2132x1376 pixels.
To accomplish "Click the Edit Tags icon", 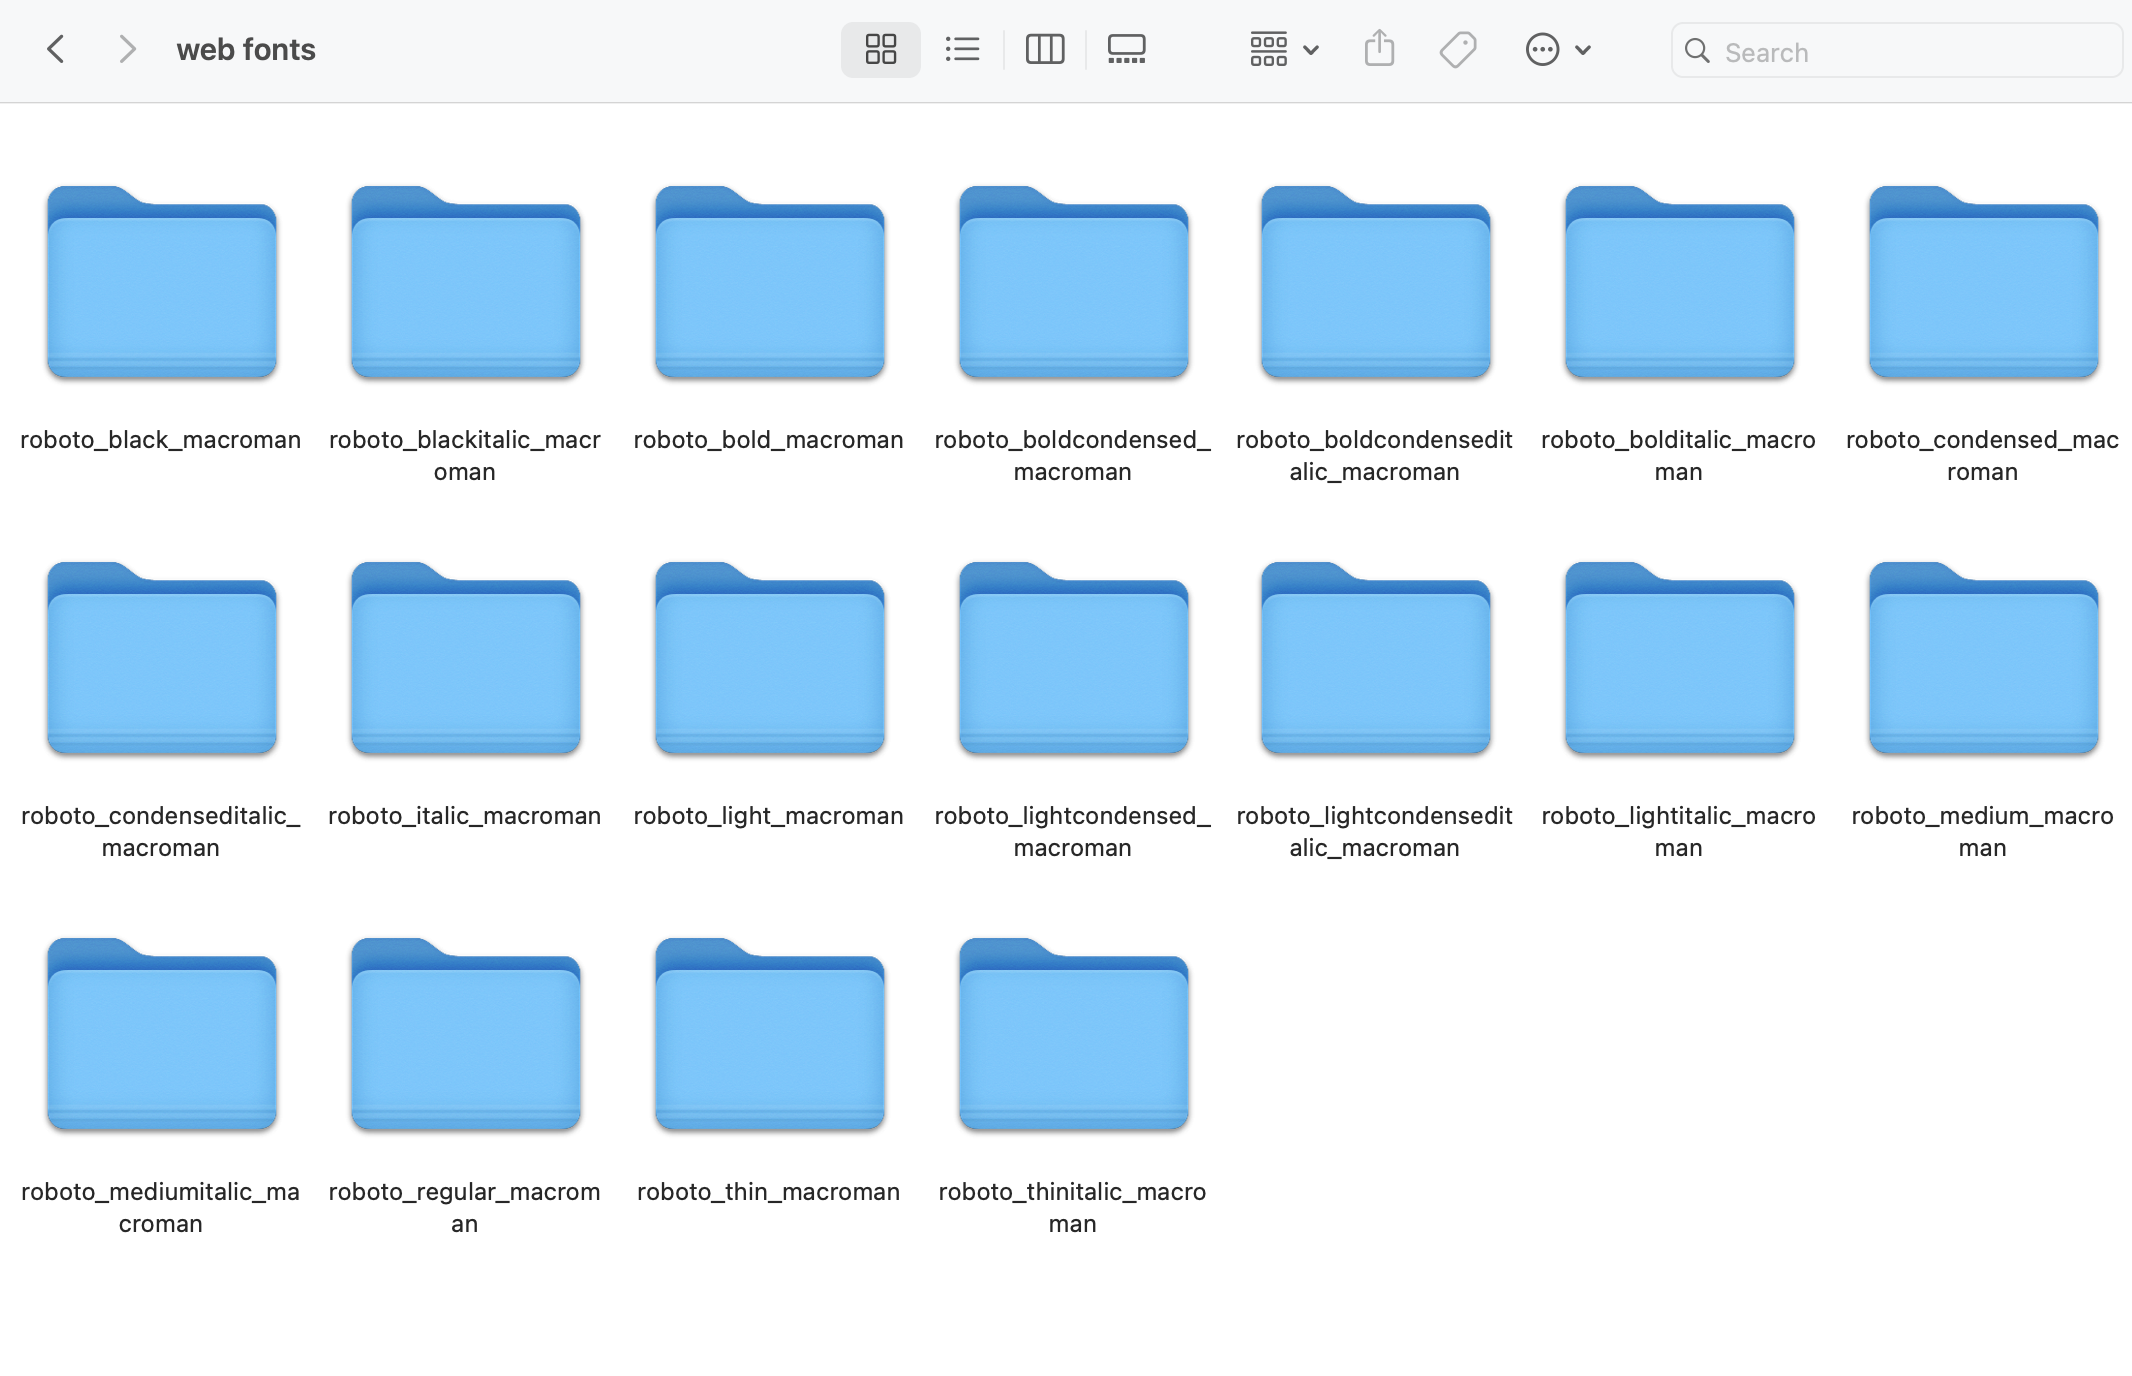I will coord(1458,49).
